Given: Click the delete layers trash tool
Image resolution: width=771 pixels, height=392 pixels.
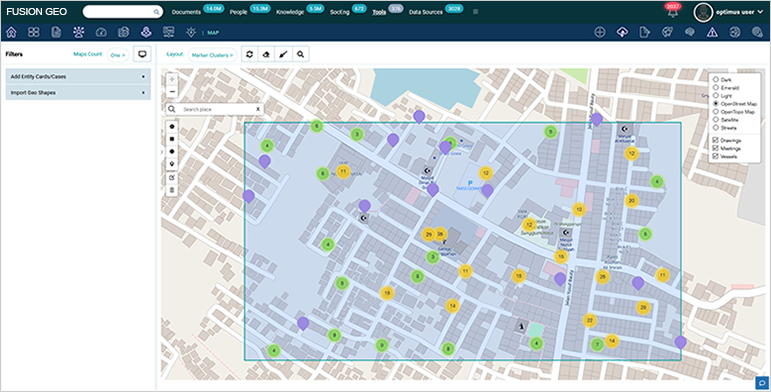Looking at the screenshot, I should [172, 190].
